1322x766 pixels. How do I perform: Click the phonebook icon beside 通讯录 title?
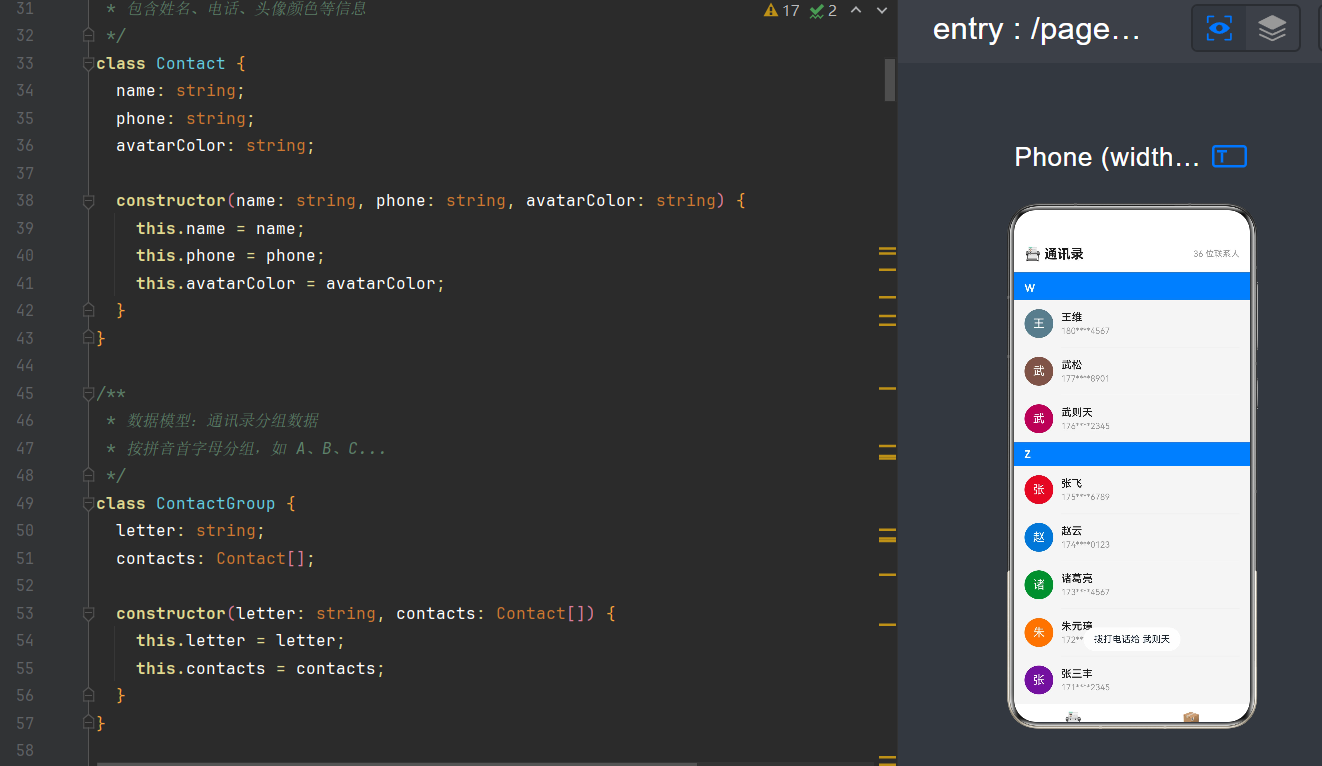click(1033, 254)
